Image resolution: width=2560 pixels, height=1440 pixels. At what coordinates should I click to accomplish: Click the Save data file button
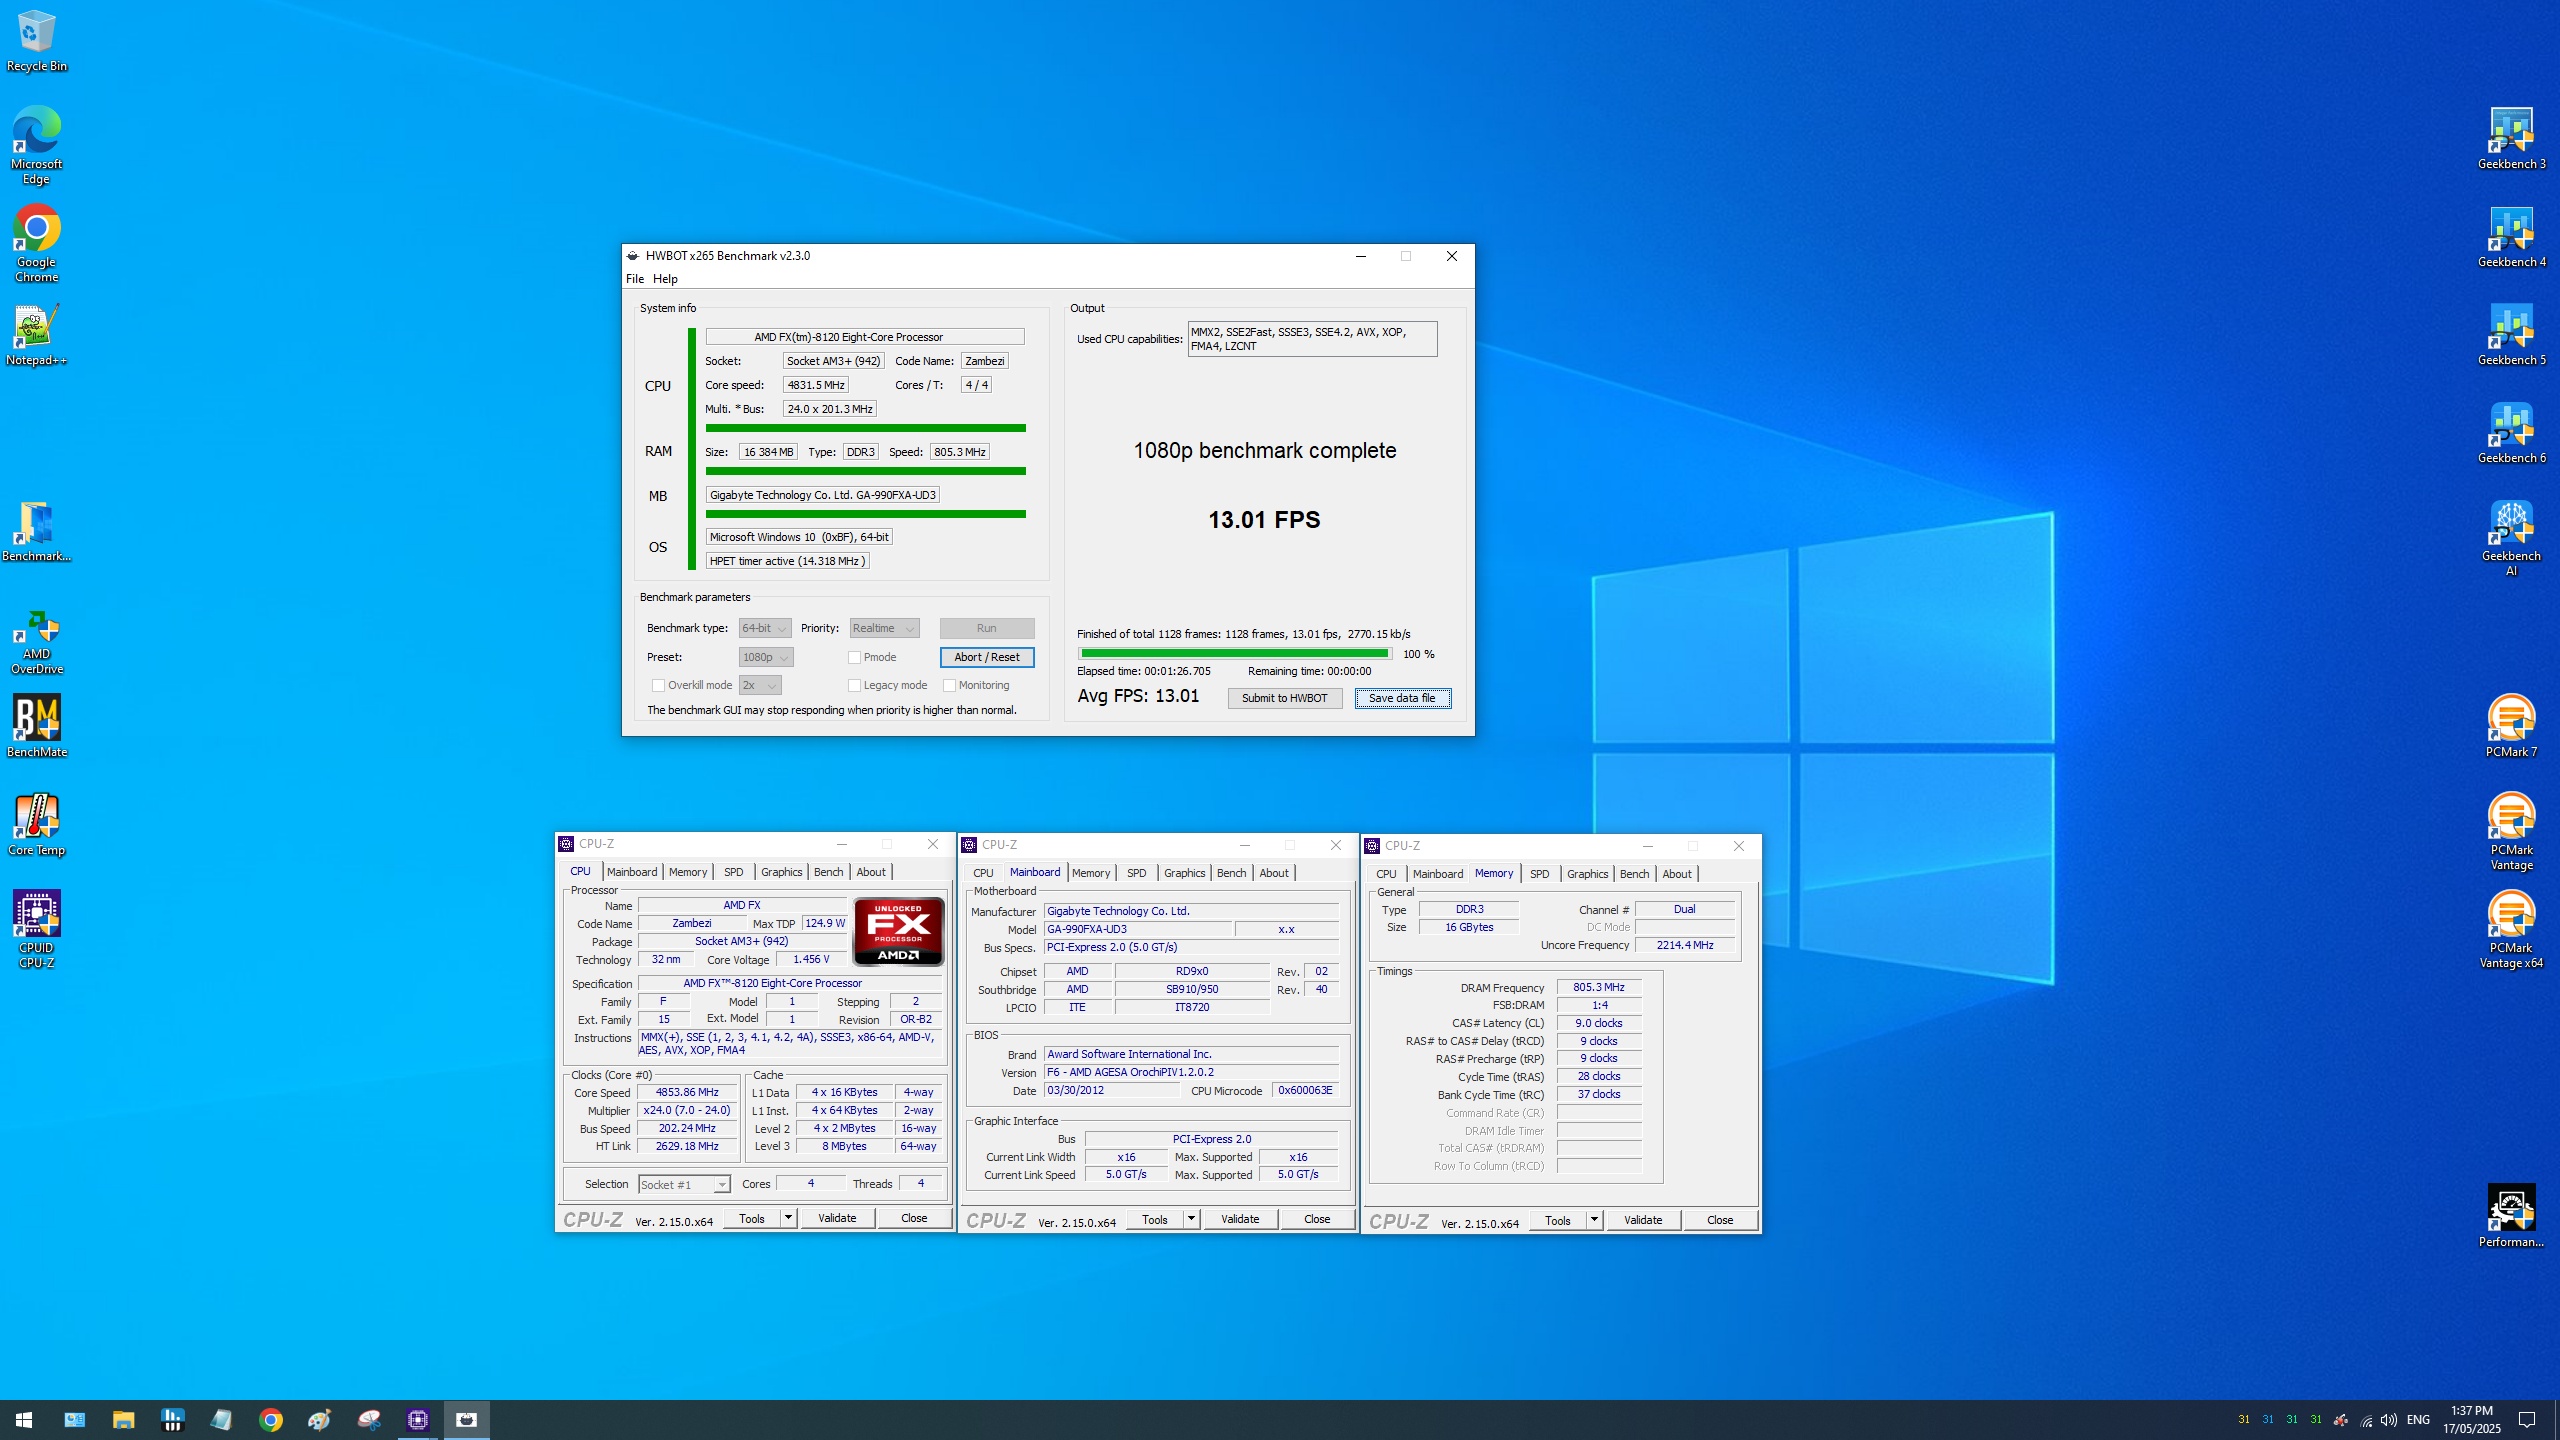(1402, 698)
